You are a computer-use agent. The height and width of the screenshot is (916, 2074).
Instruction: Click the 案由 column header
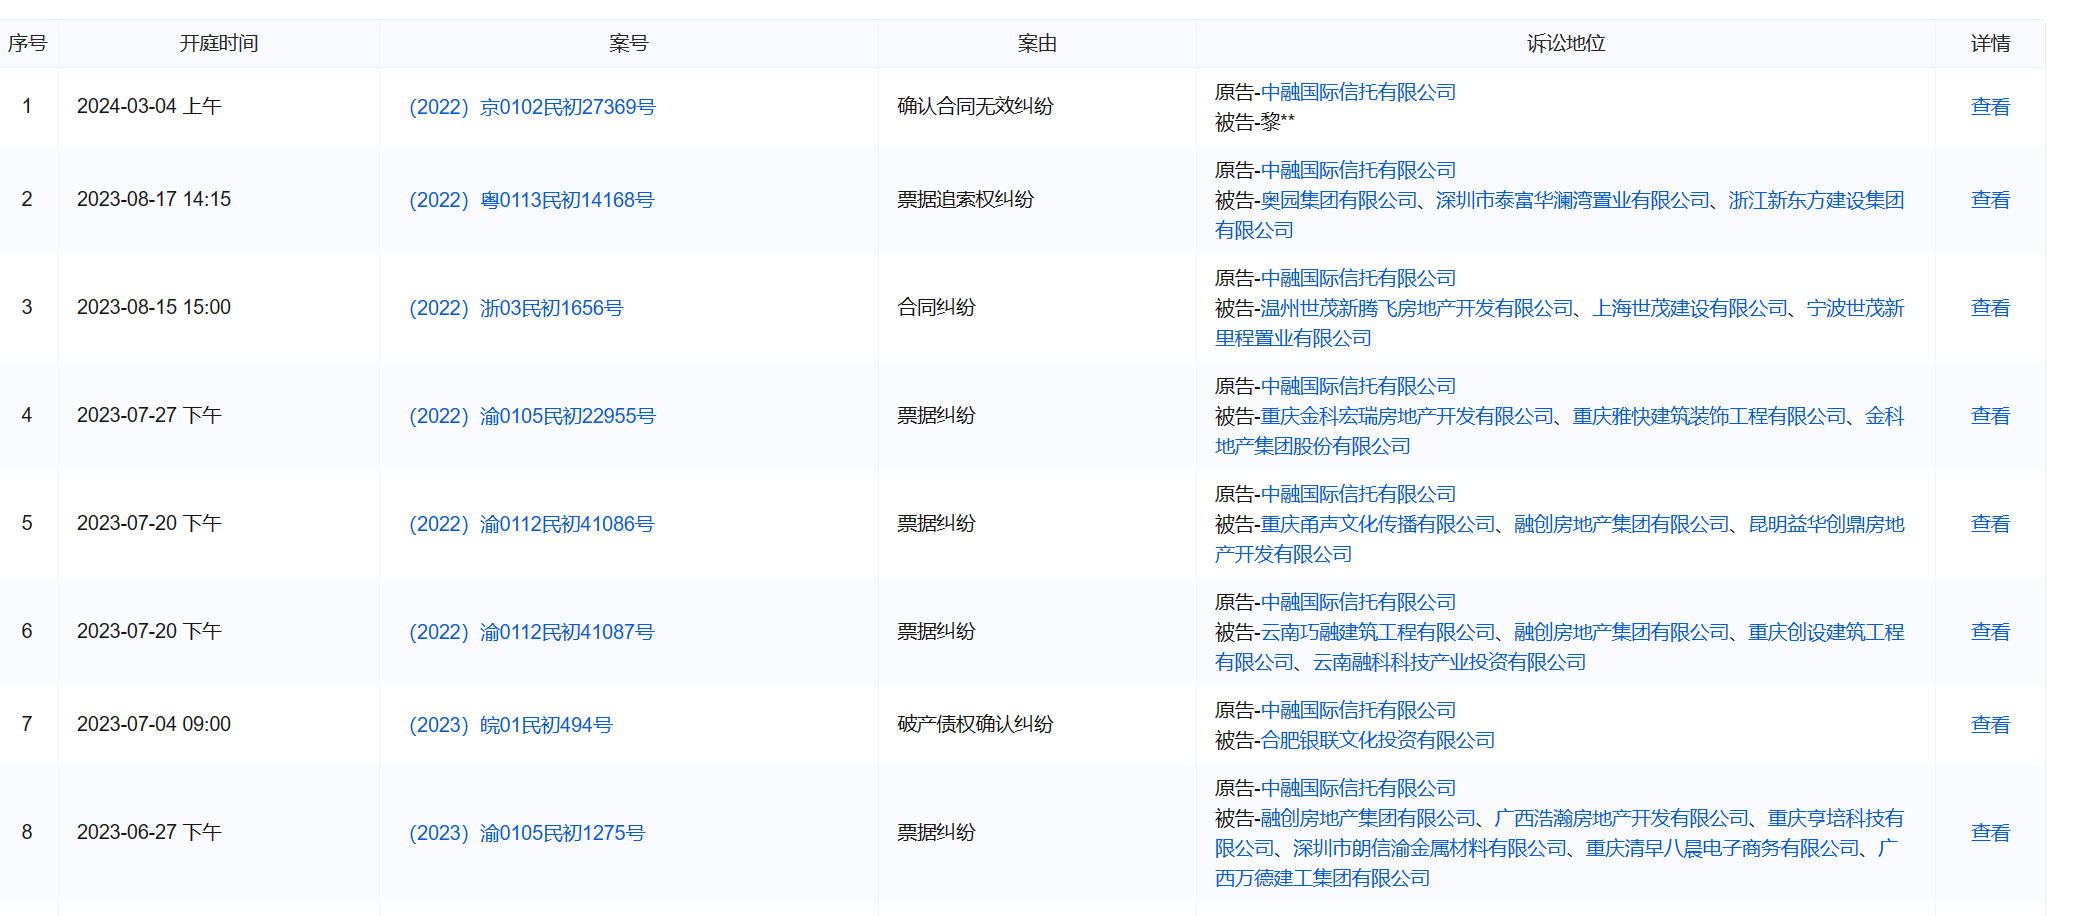[1037, 44]
